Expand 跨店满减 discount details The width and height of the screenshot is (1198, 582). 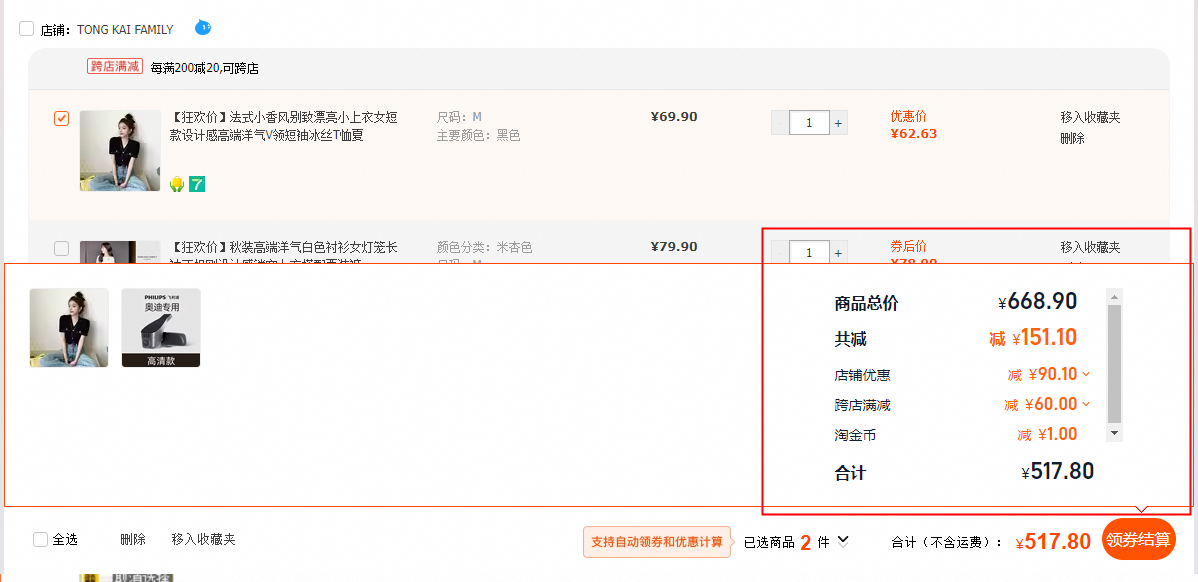(x=1086, y=404)
